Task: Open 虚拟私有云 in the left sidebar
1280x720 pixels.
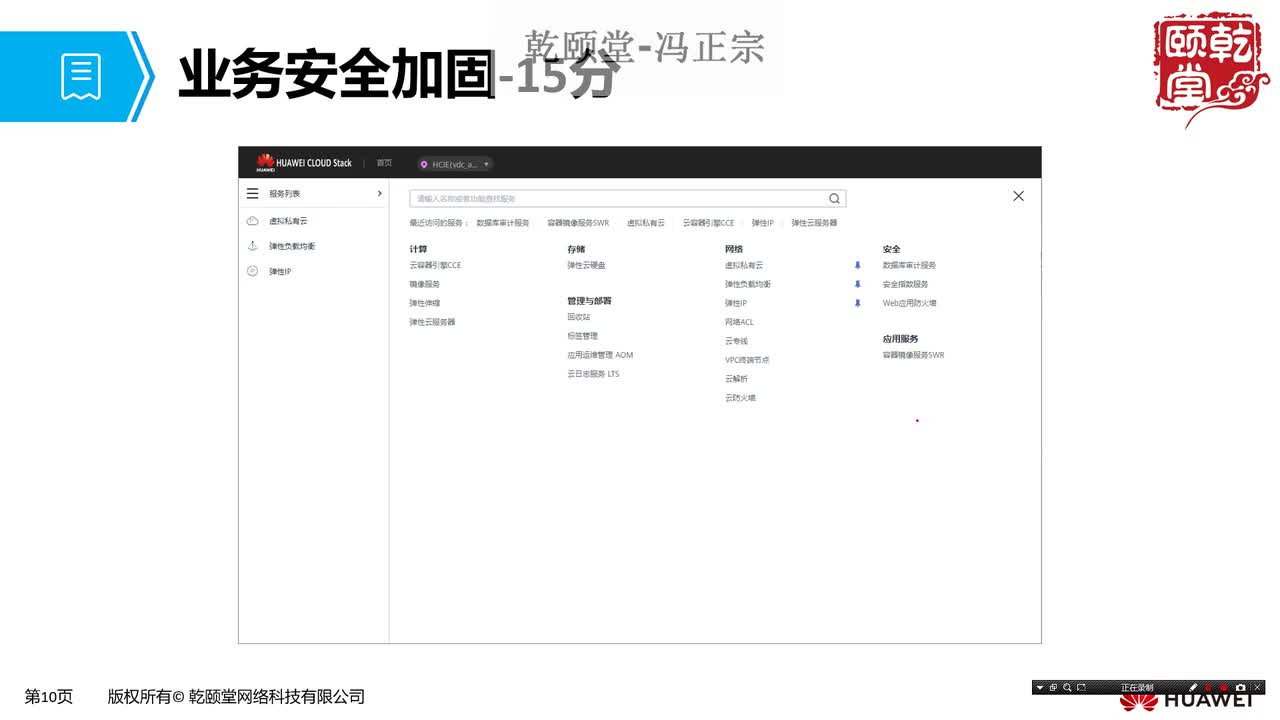Action: (x=288, y=220)
